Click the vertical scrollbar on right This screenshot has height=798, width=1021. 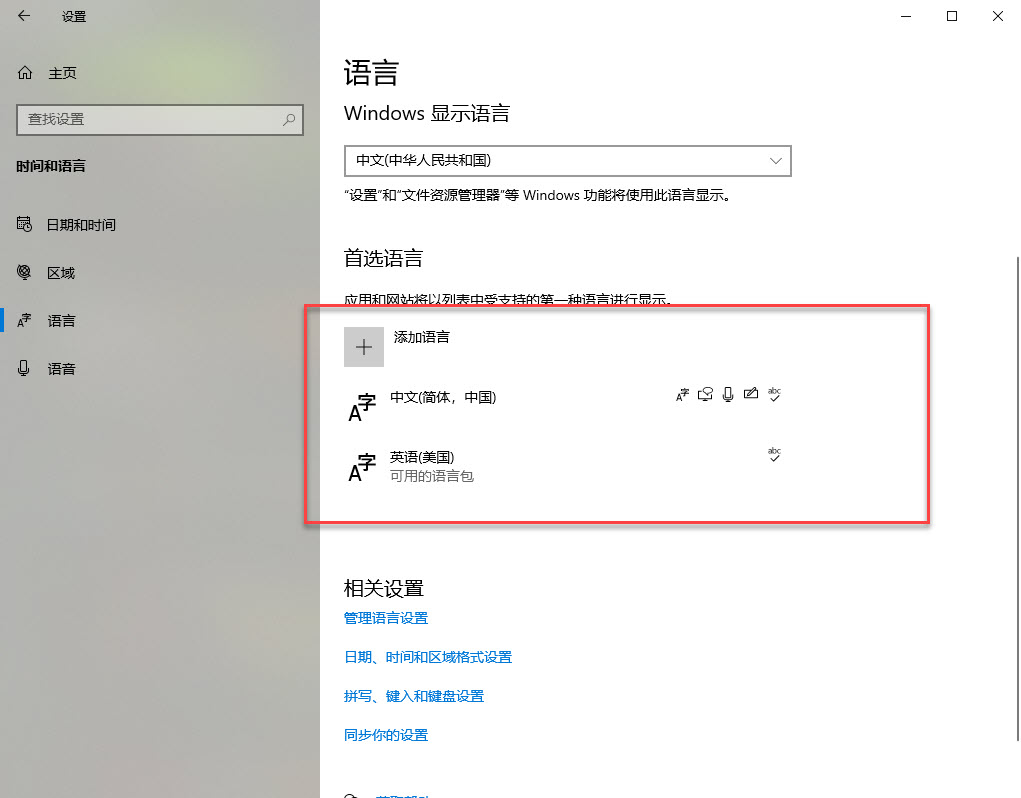coord(1017,499)
